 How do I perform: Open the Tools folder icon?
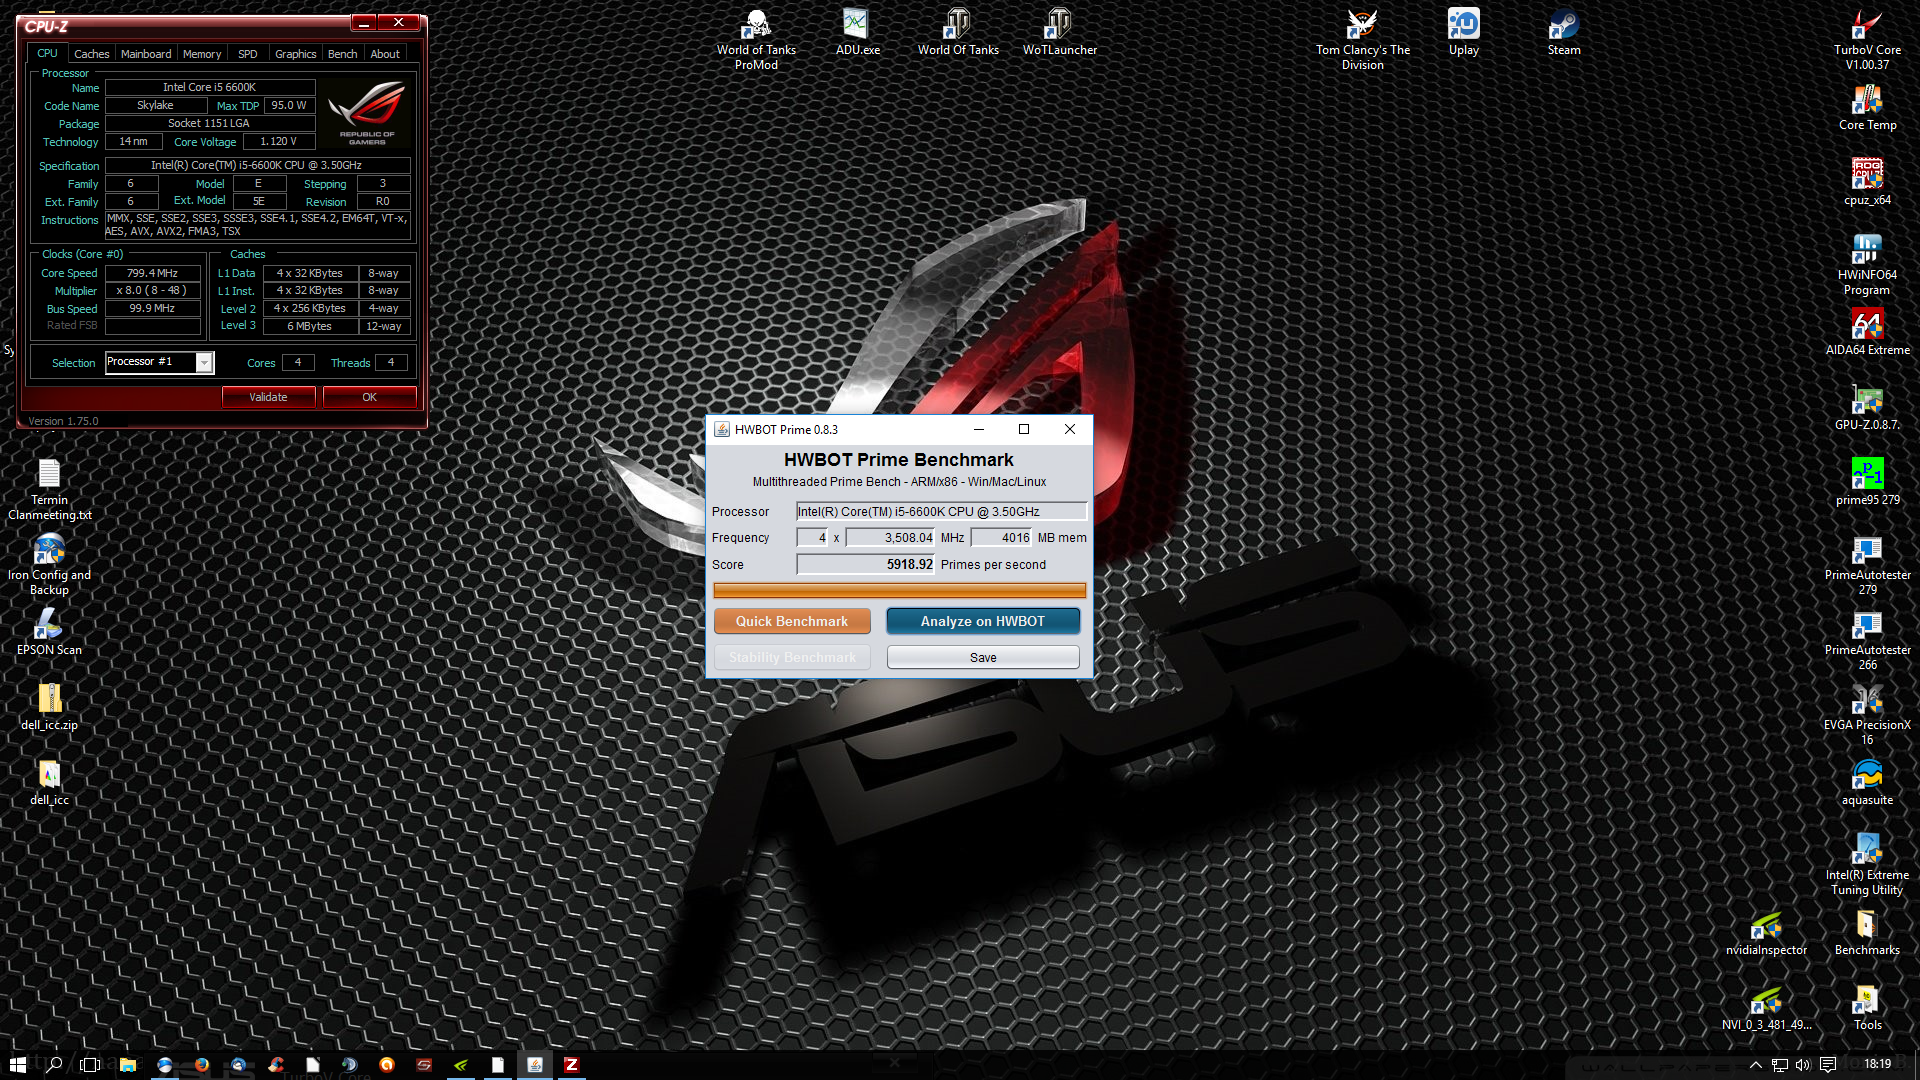click(x=1867, y=1007)
